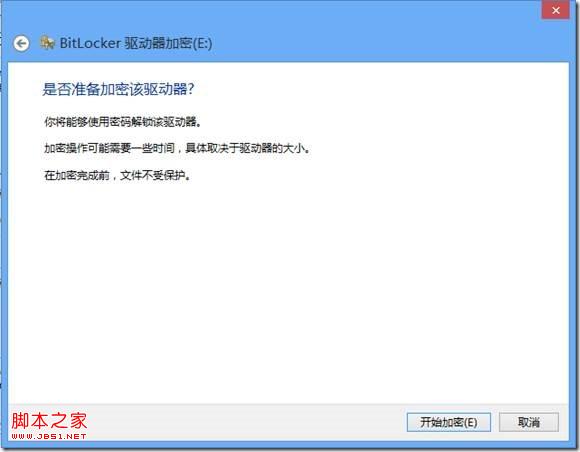This screenshot has height=452, width=580.
Task: Click the word BitLocker in the title
Action: [x=90, y=43]
